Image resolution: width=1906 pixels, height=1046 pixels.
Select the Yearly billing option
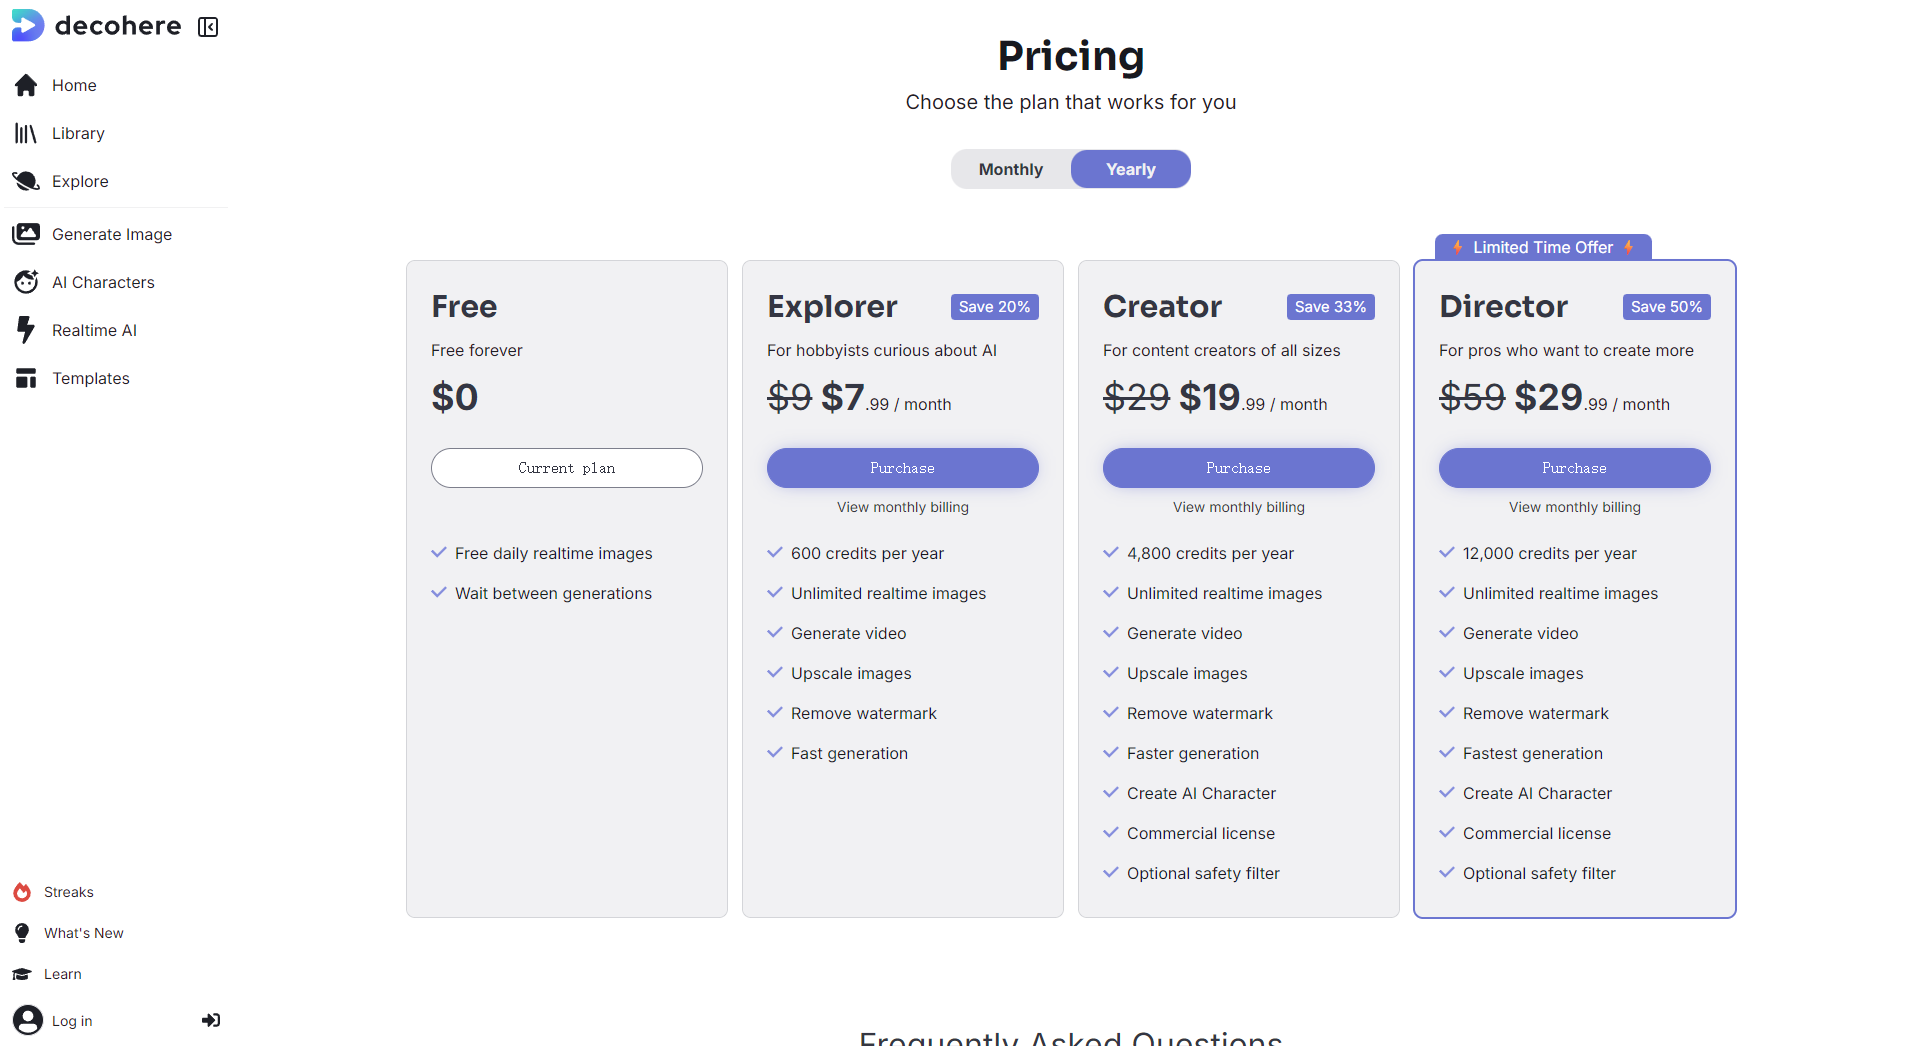coord(1130,169)
